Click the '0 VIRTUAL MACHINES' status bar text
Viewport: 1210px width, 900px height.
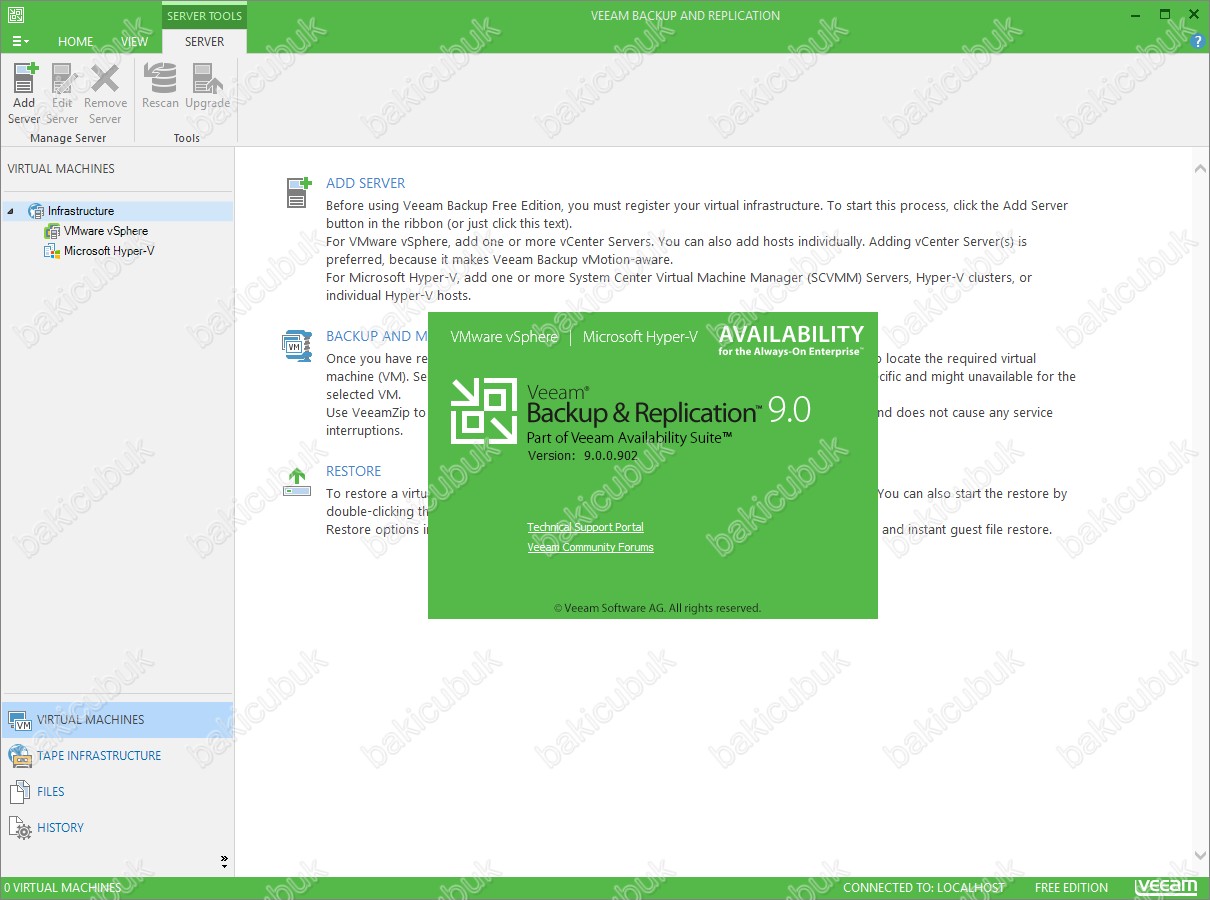(63, 888)
